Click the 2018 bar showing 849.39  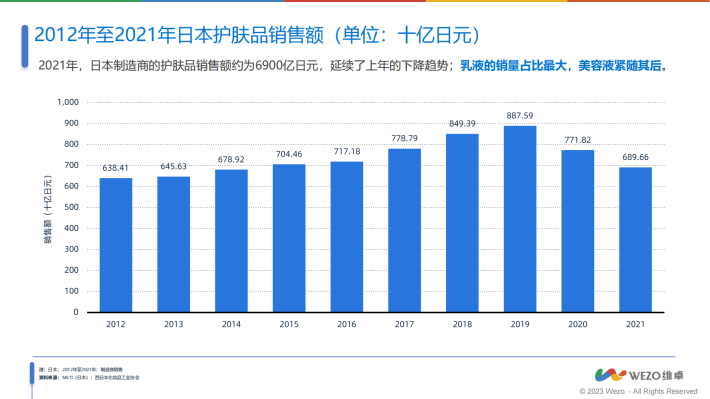(462, 223)
